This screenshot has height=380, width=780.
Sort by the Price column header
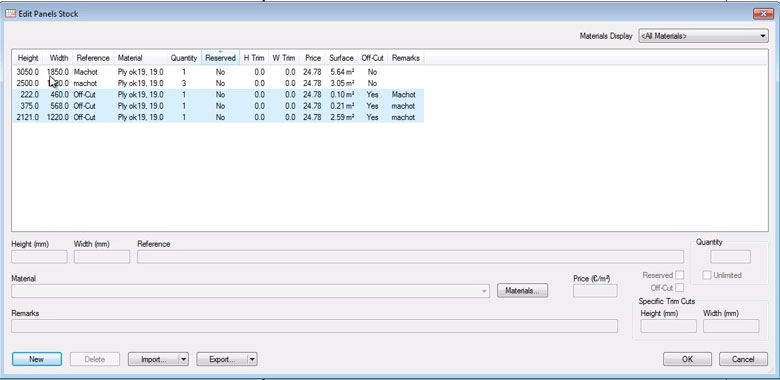click(x=312, y=58)
